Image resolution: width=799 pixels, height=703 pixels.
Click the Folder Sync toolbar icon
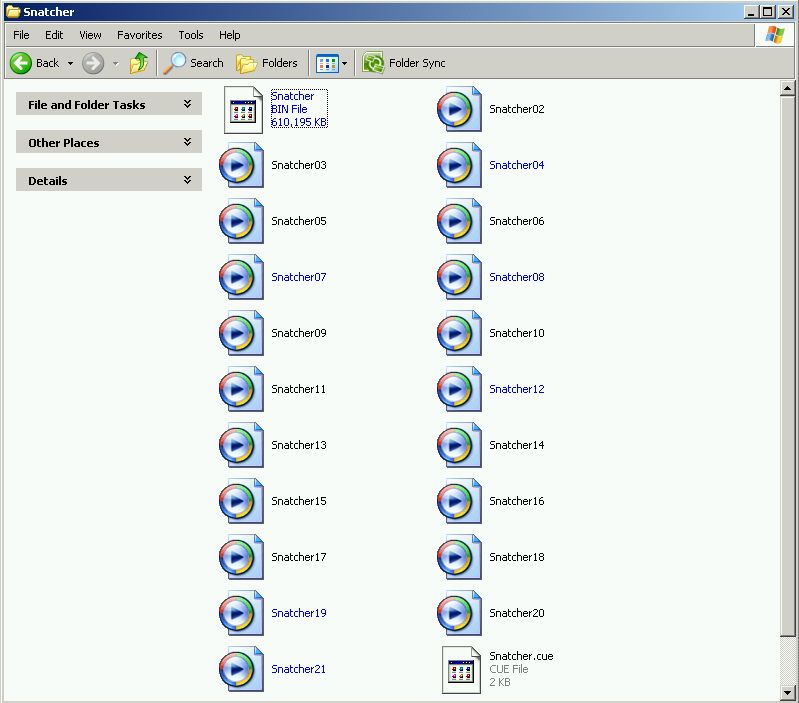(x=374, y=63)
